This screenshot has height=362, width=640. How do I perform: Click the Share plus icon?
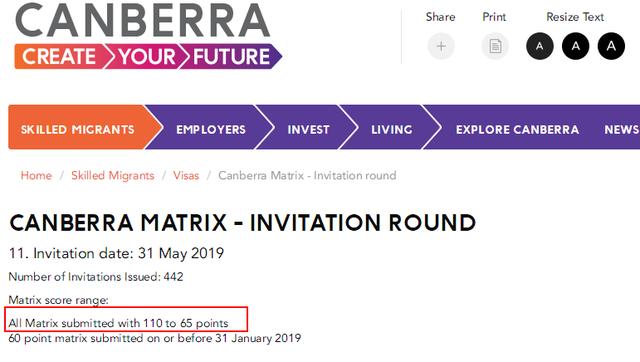pyautogui.click(x=441, y=46)
